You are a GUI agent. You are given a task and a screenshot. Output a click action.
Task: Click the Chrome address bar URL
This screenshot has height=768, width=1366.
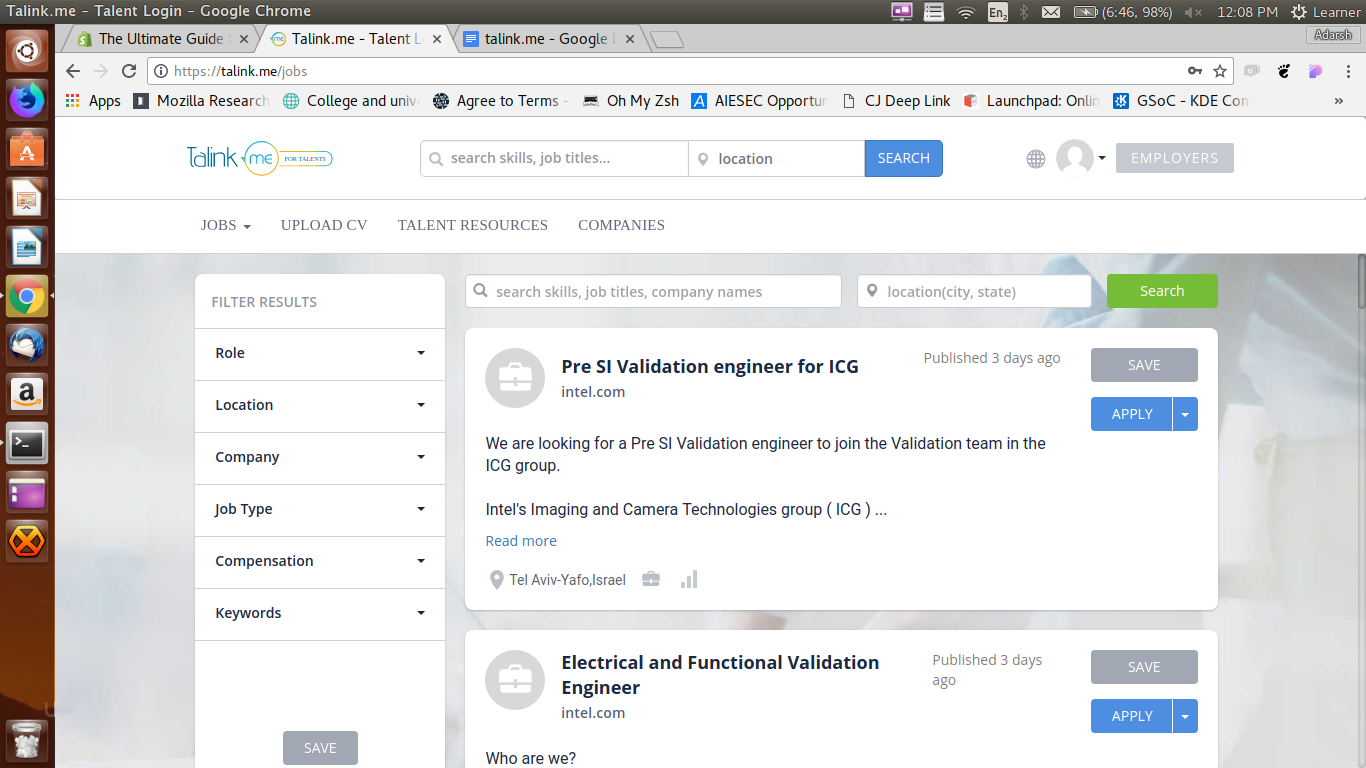[x=240, y=71]
